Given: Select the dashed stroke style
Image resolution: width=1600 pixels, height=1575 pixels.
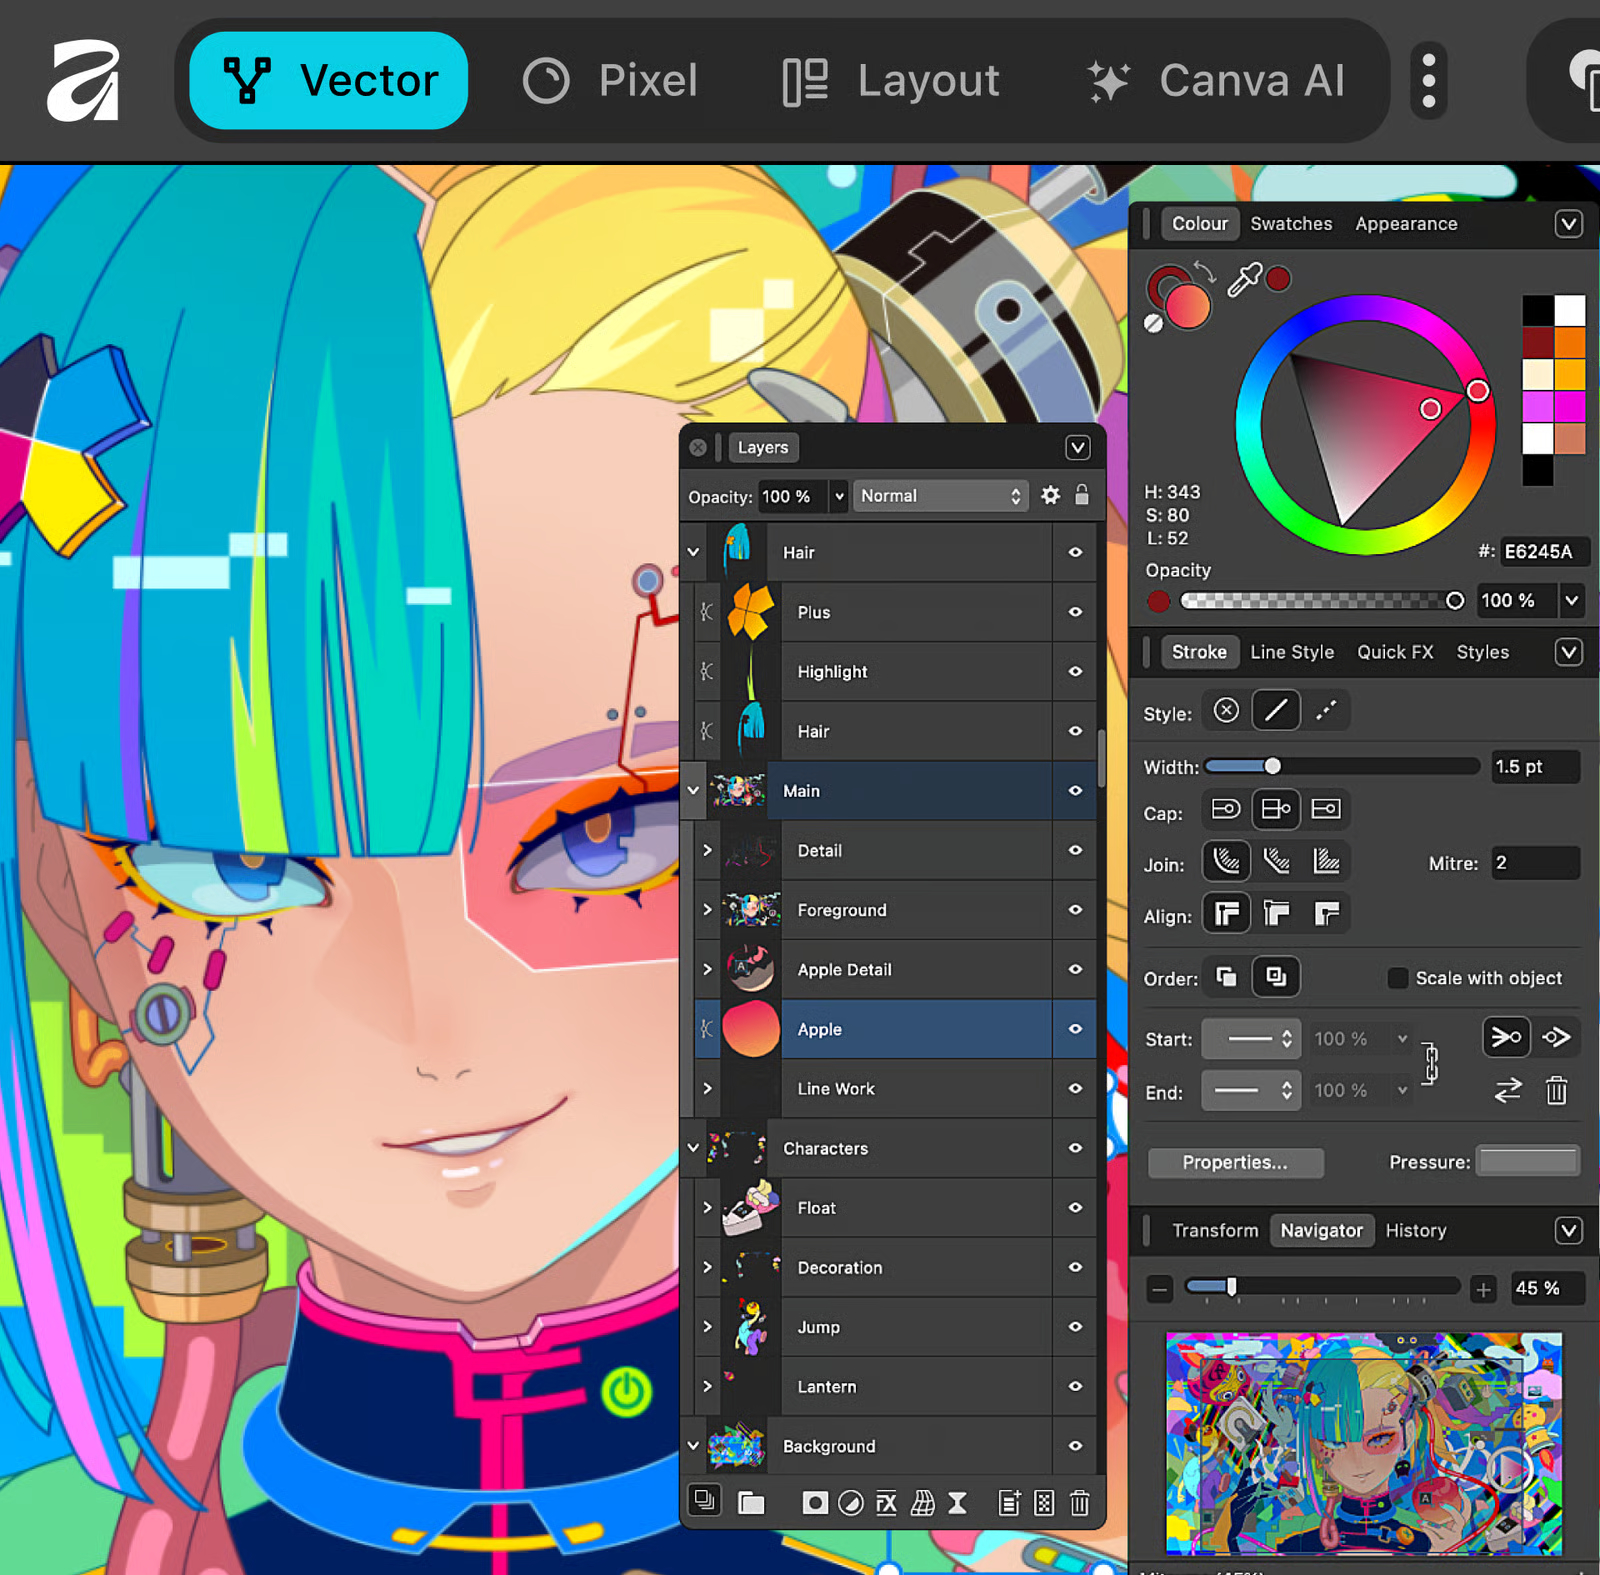Looking at the screenshot, I should [x=1327, y=710].
